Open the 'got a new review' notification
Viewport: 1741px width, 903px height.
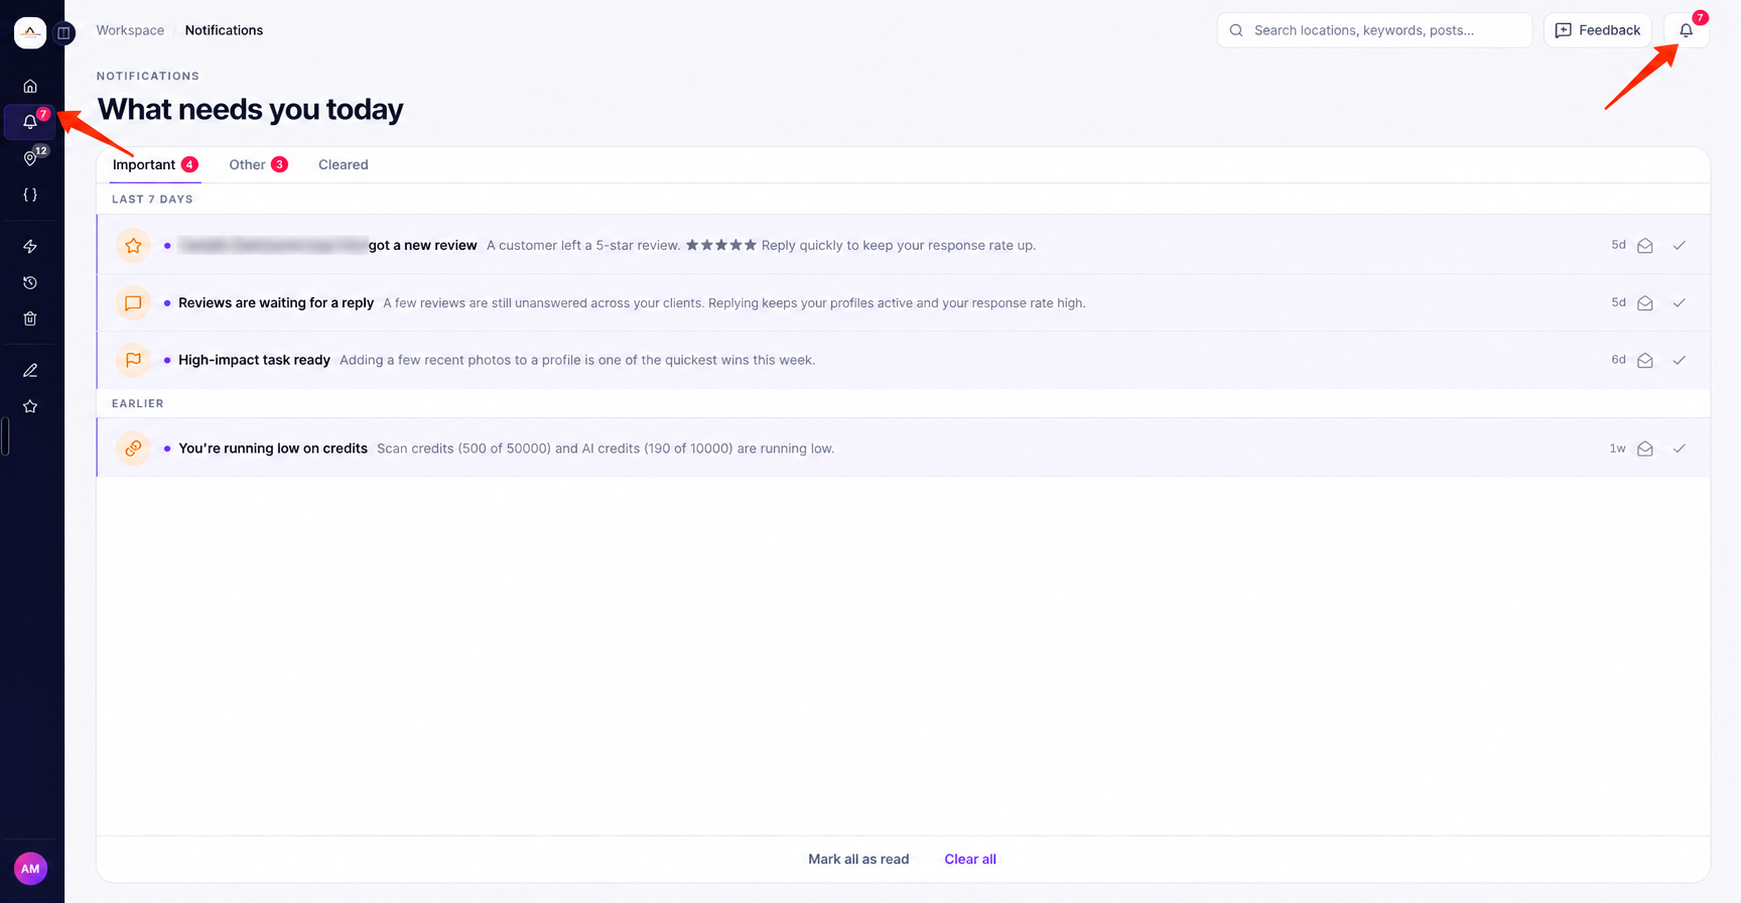tap(903, 245)
